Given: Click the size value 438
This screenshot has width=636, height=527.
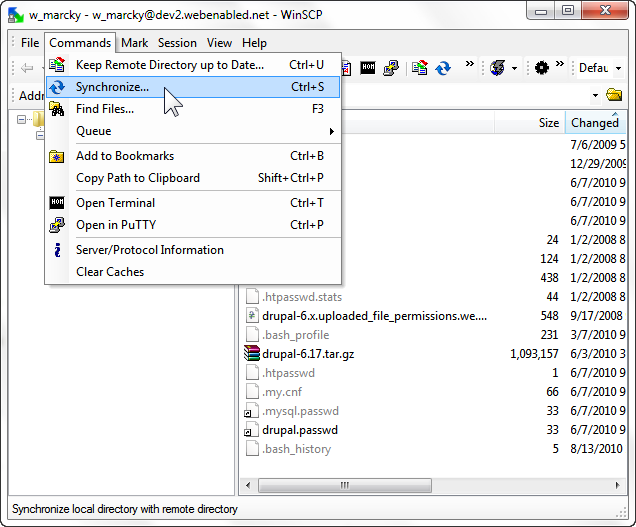Looking at the screenshot, I should coord(550,277).
